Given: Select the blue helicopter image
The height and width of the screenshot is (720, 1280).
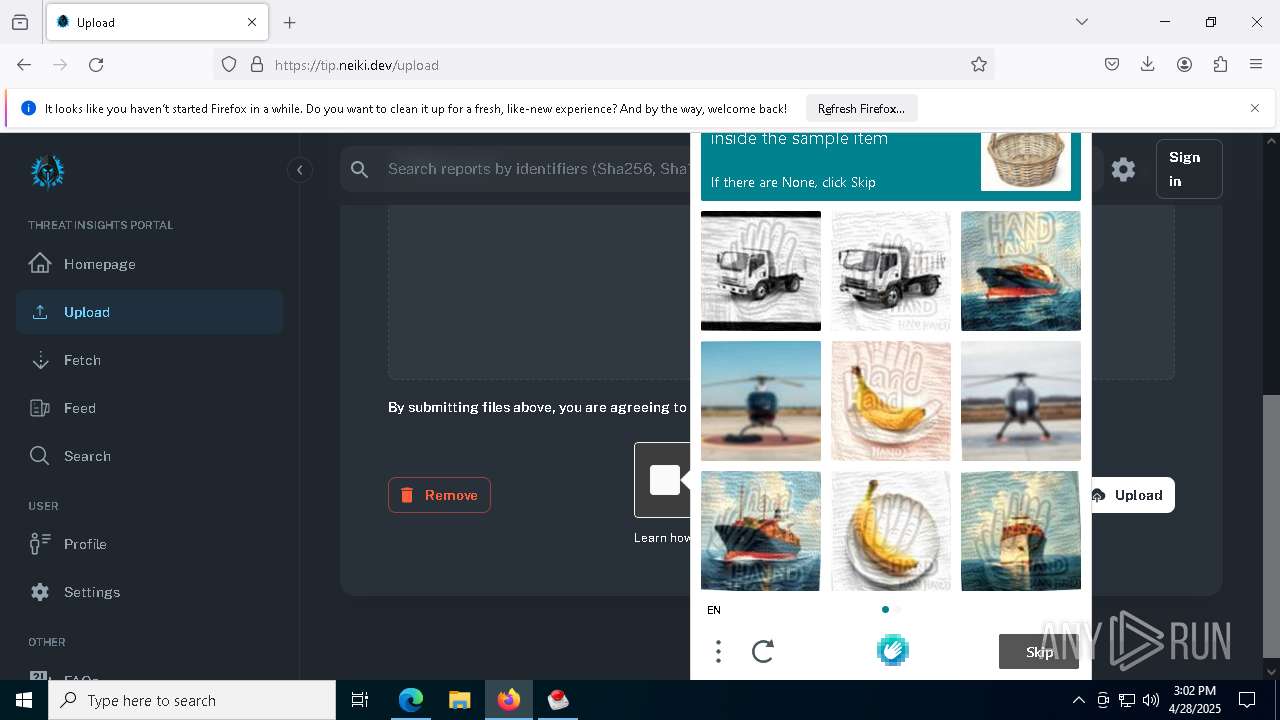Looking at the screenshot, I should 761,401.
